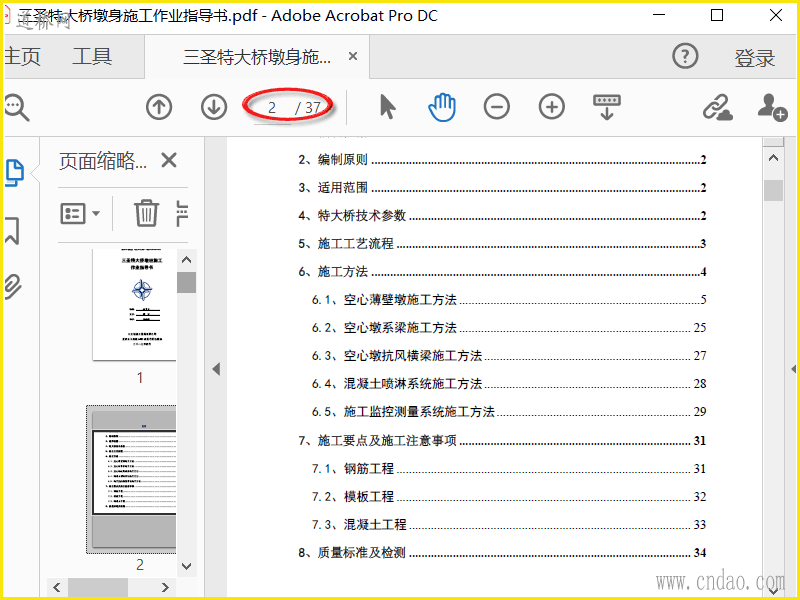Viewport: 800px width, 600px height.
Task: Open contents entry 5、施工工艺流程
Action: coord(502,244)
